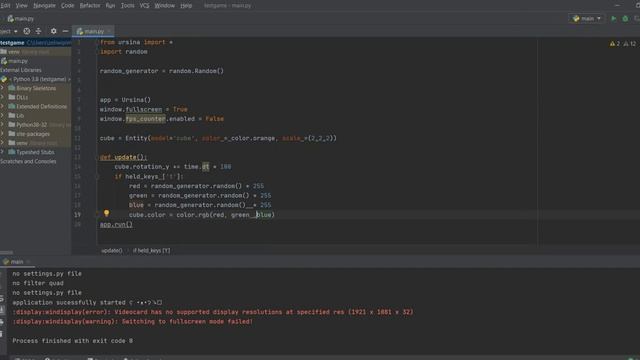Click the fold marker beside the if held_keys line
The image size is (640, 360).
tap(97, 176)
